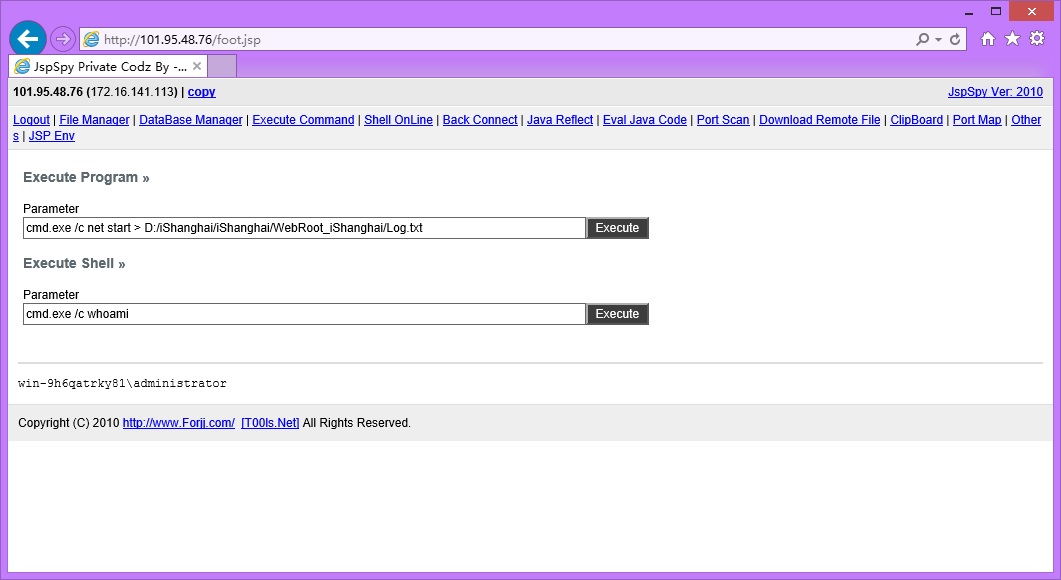Close the browser window
This screenshot has width=1061, height=580.
coord(1031,12)
